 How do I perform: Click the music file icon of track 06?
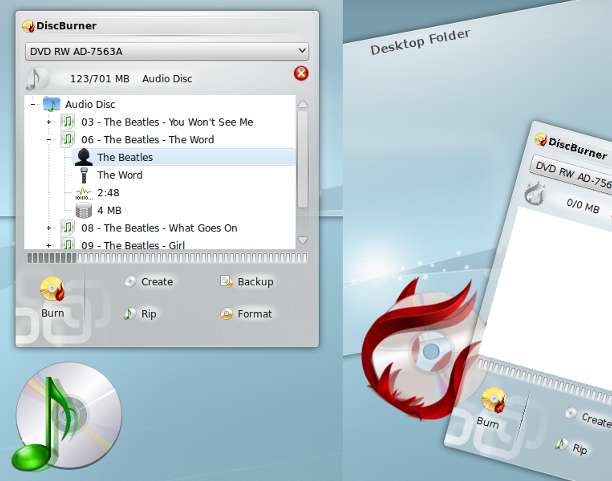coord(68,139)
